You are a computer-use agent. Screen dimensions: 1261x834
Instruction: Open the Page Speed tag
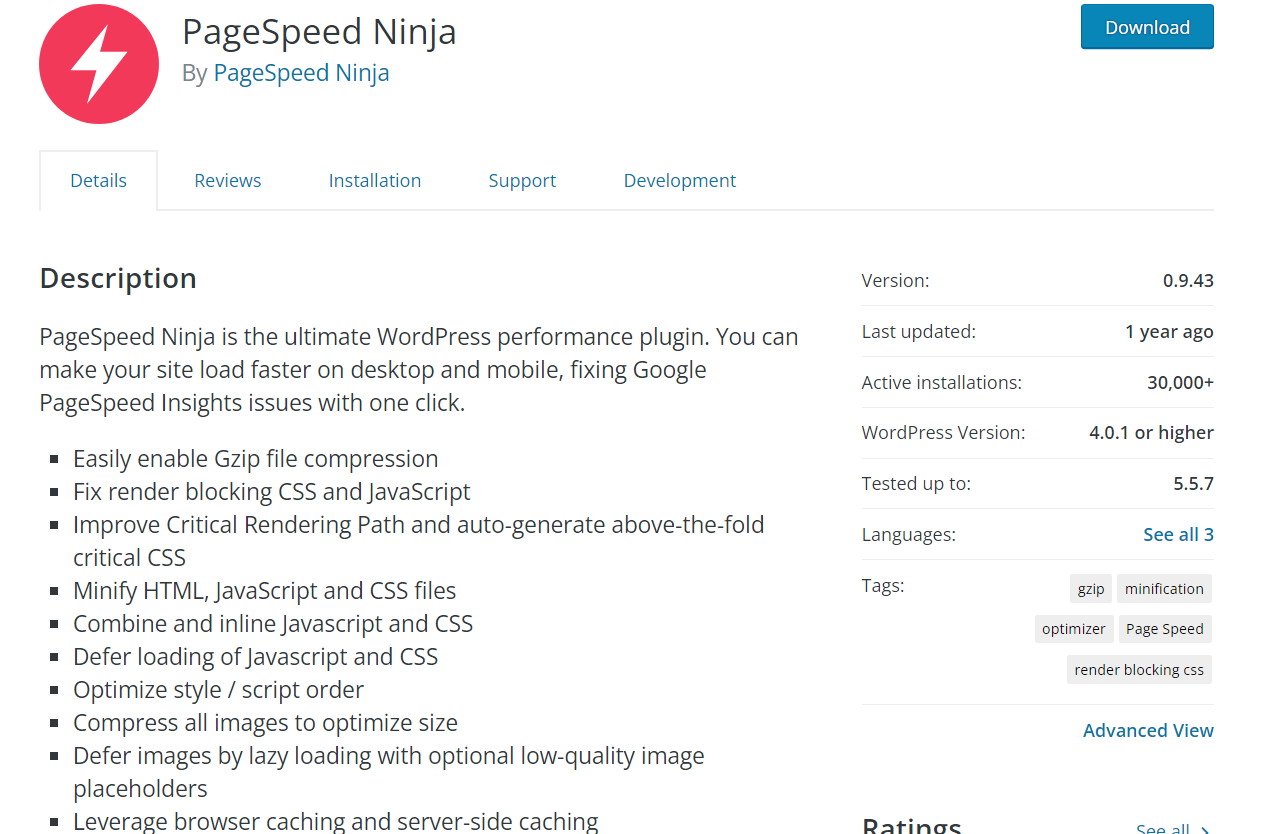(1165, 629)
